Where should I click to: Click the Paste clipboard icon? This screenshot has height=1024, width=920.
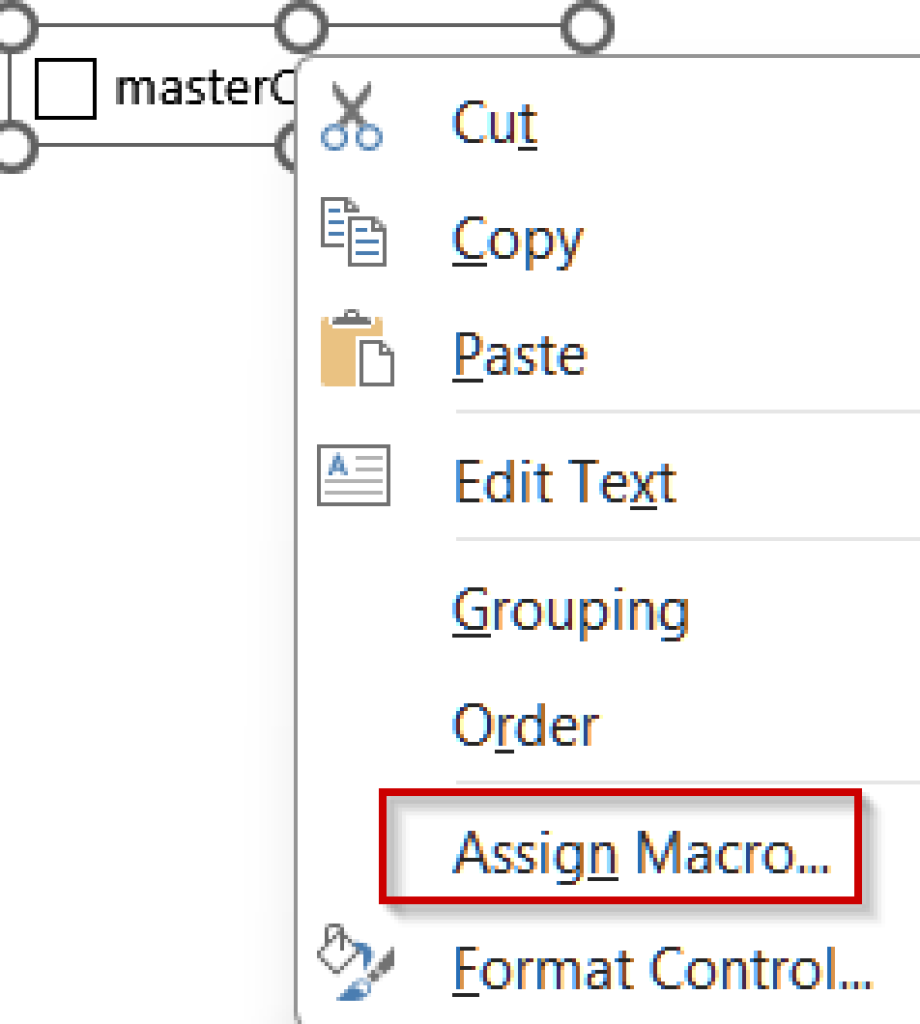(355, 350)
